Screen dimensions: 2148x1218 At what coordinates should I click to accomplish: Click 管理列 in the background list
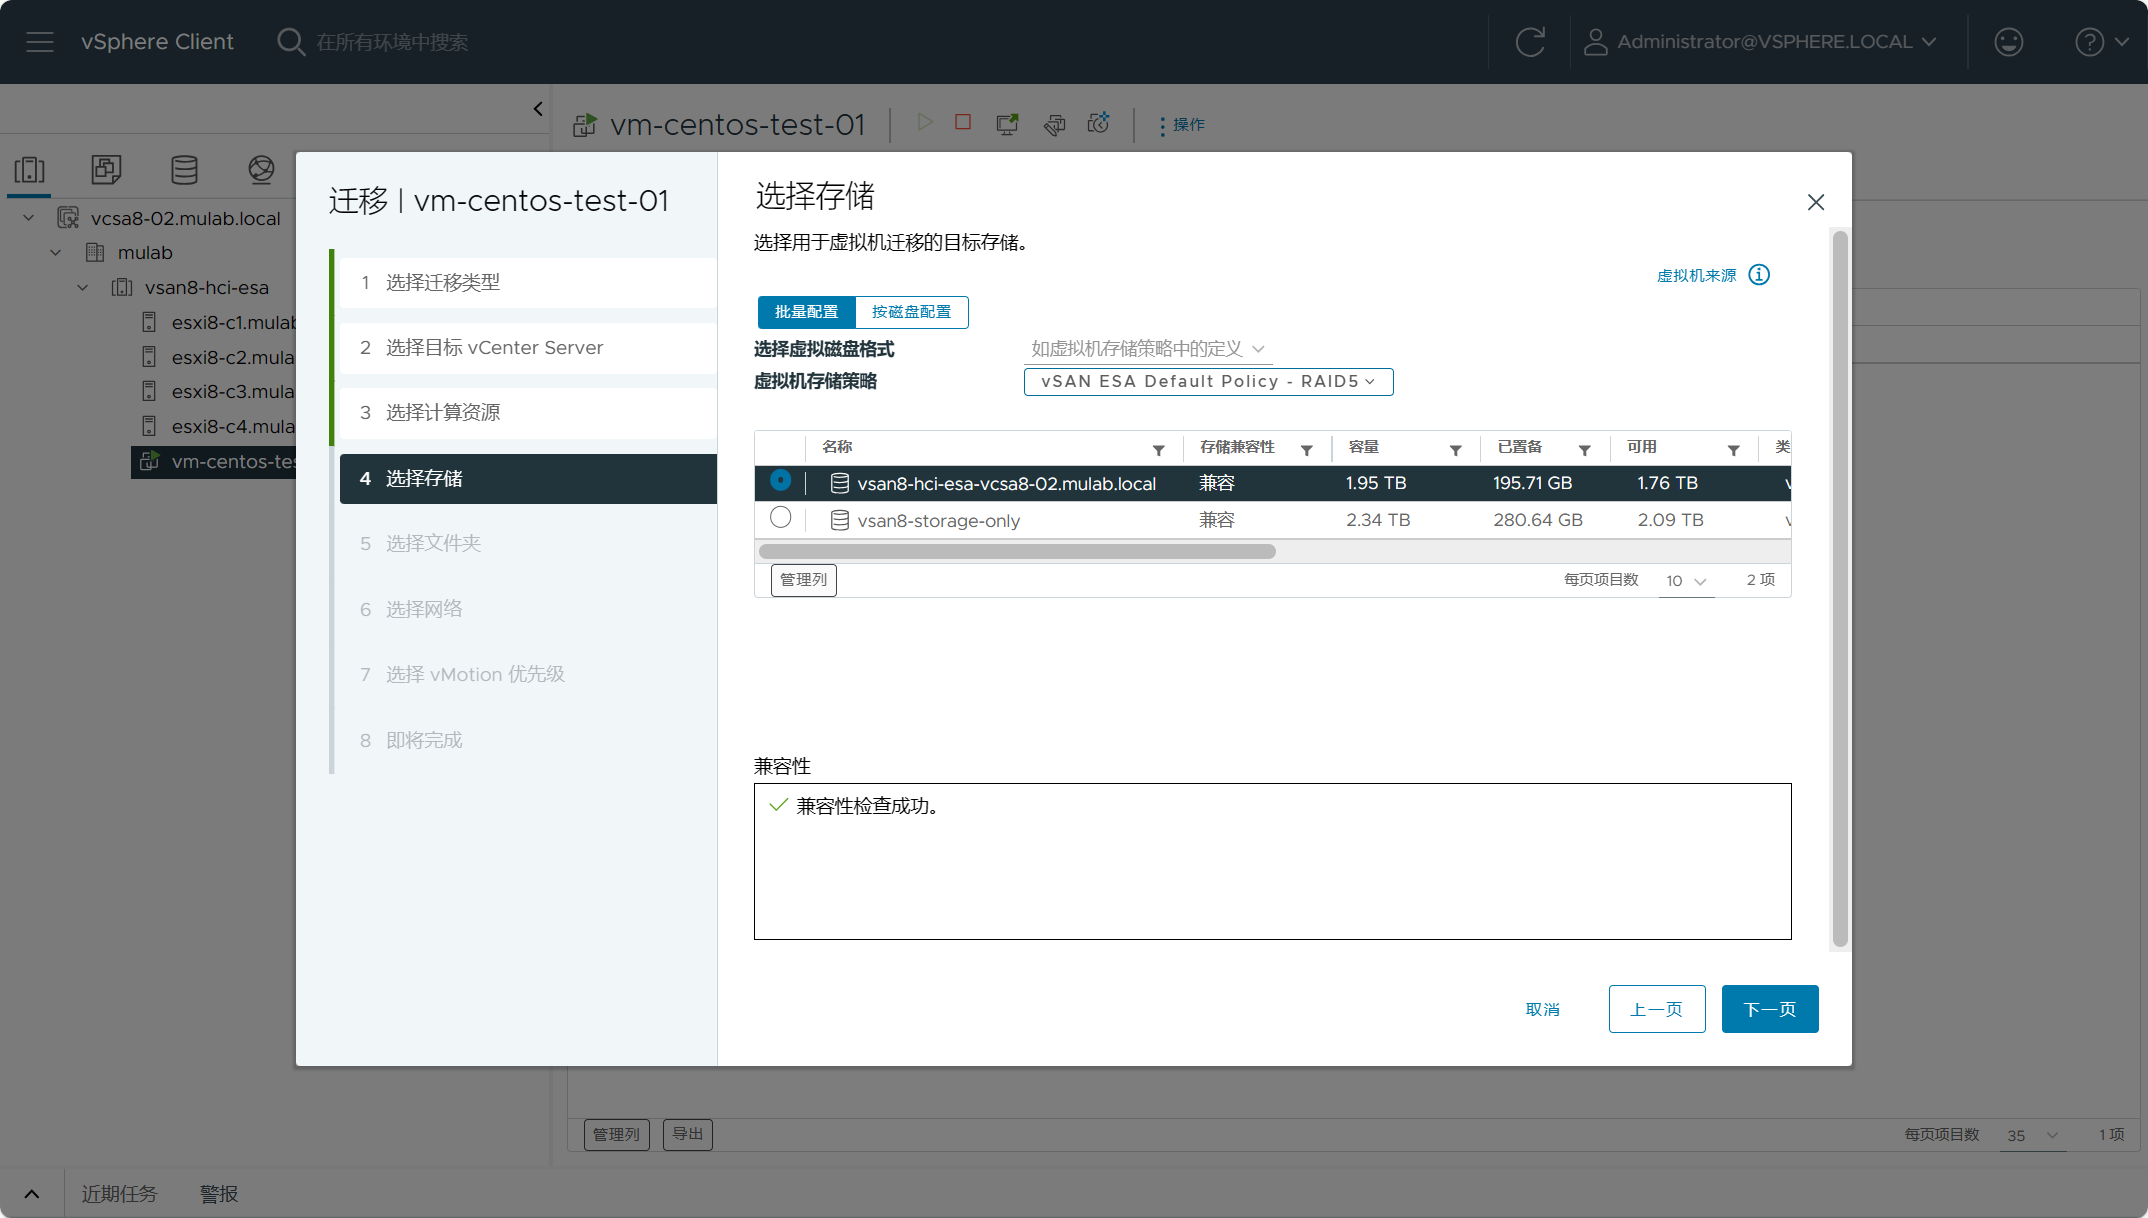(x=617, y=1134)
